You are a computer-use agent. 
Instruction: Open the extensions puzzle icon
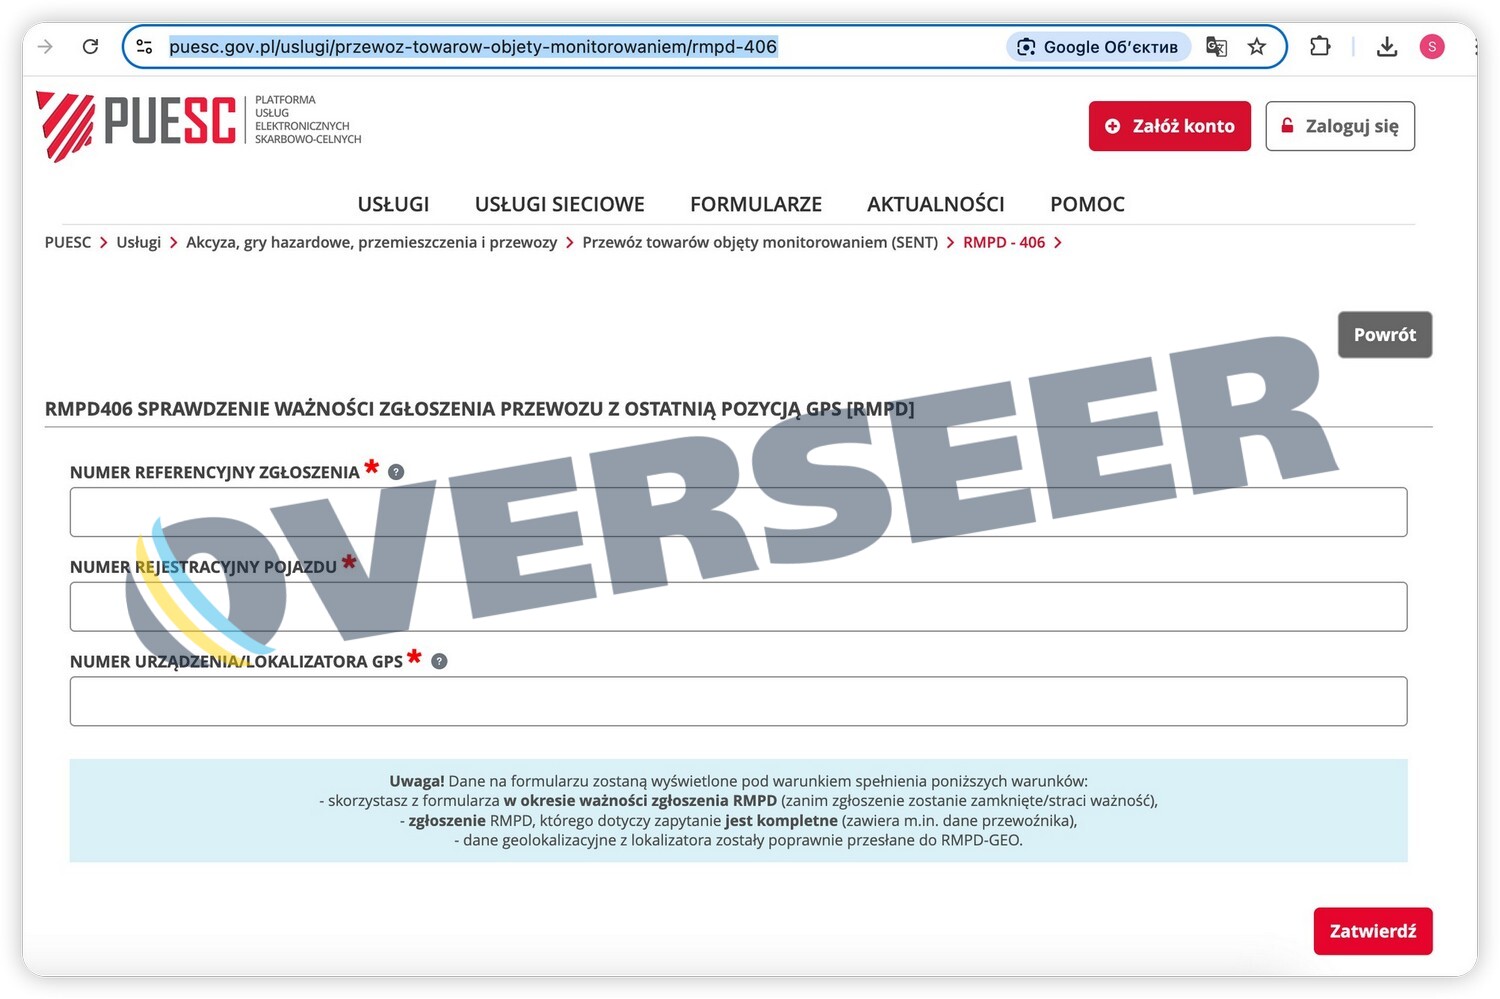(x=1320, y=46)
